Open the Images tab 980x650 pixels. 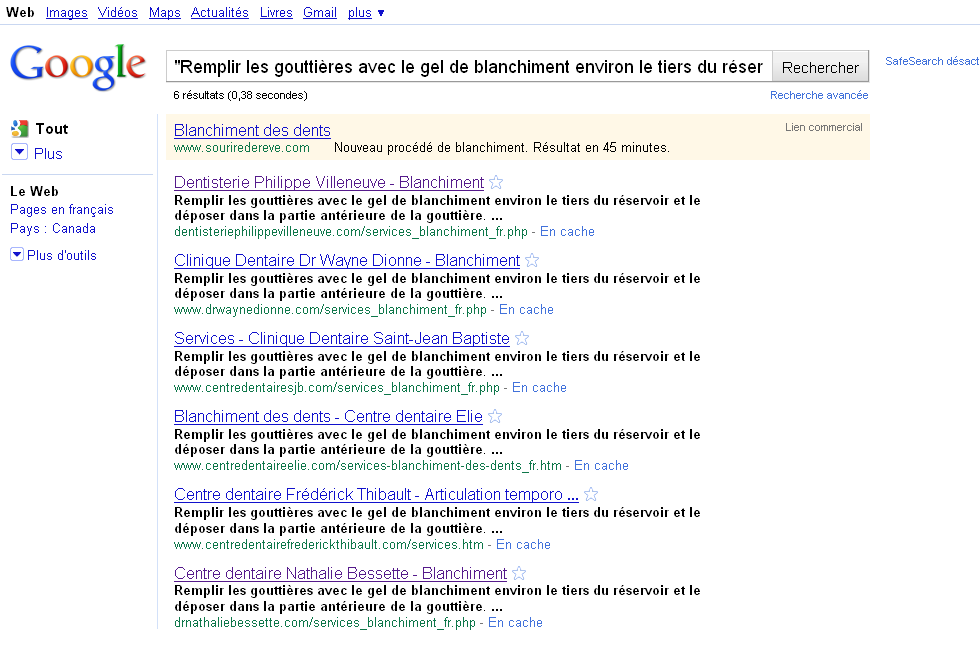tap(66, 12)
